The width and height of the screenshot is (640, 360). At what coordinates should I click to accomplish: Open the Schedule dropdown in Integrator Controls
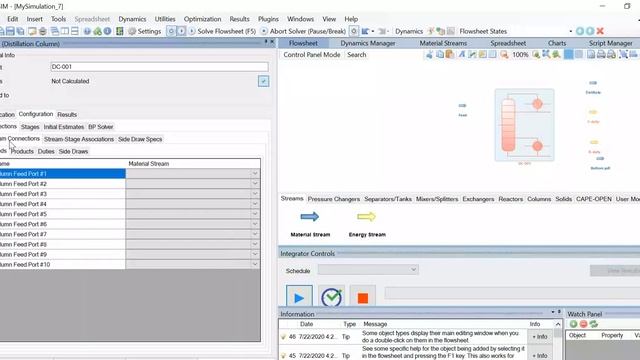[368, 270]
